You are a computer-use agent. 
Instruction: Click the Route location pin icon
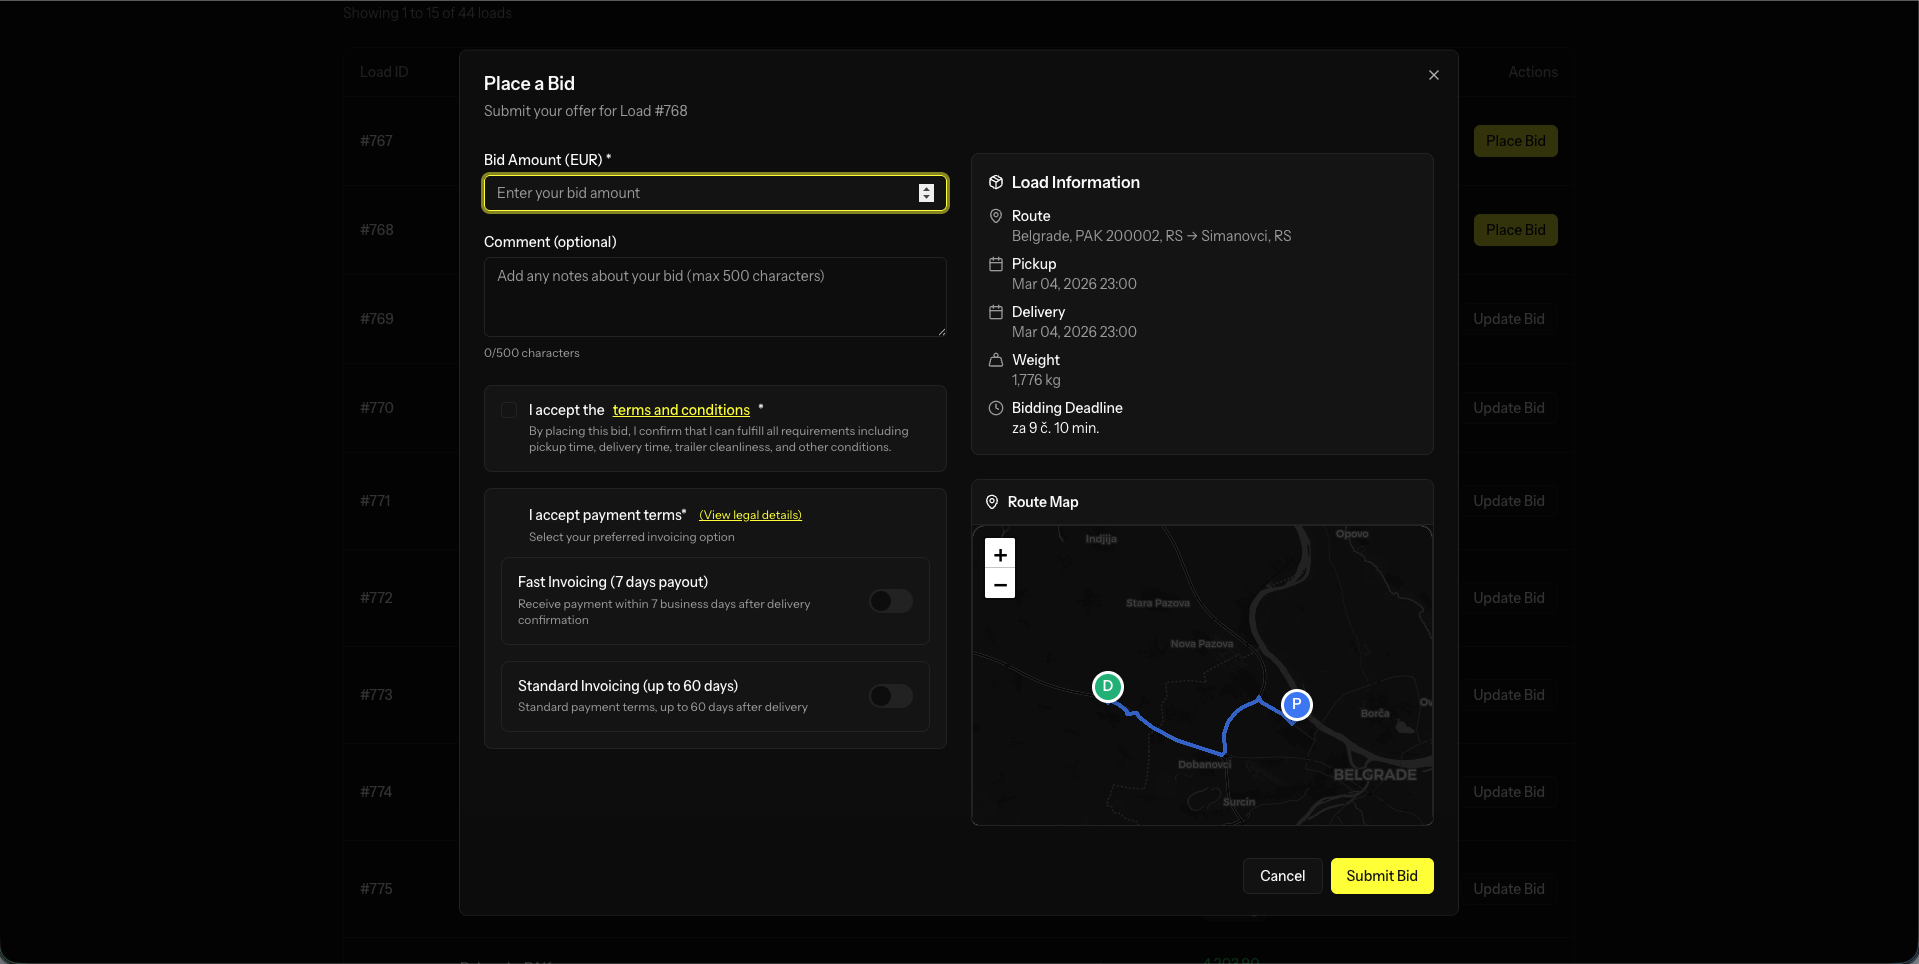pos(995,216)
